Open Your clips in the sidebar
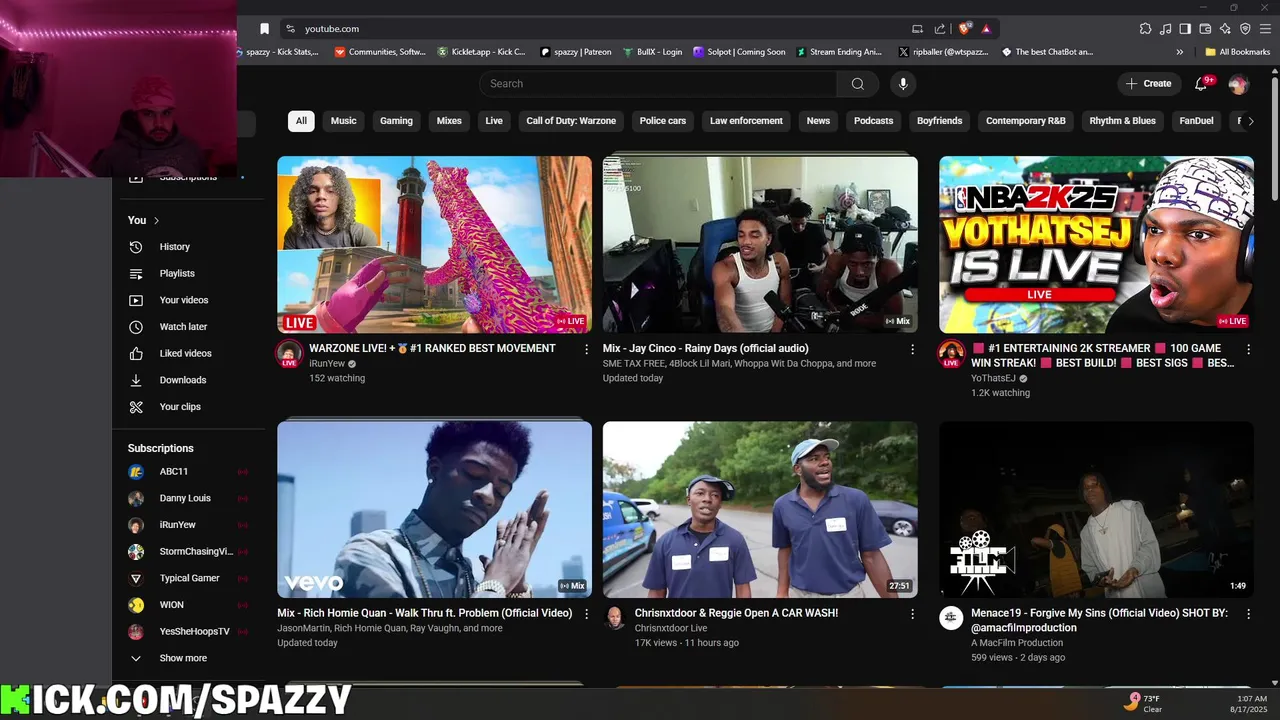The image size is (1280, 720). coord(180,407)
